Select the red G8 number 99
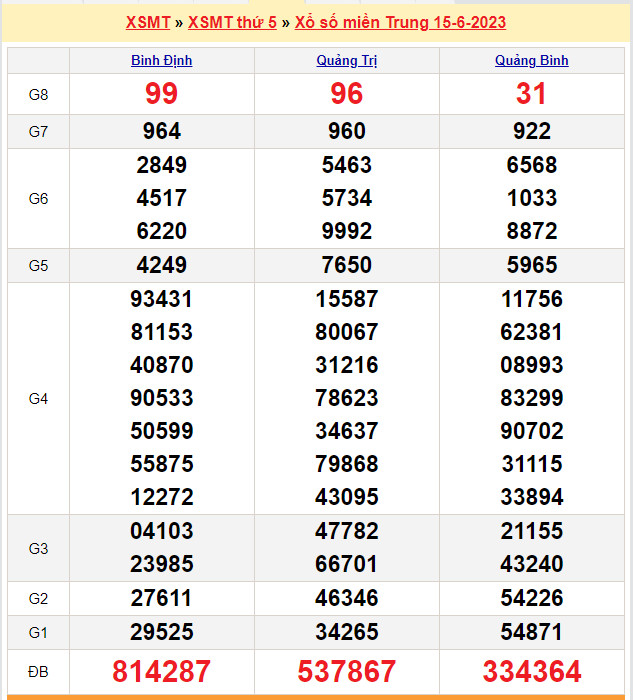This screenshot has width=633, height=700. (162, 94)
